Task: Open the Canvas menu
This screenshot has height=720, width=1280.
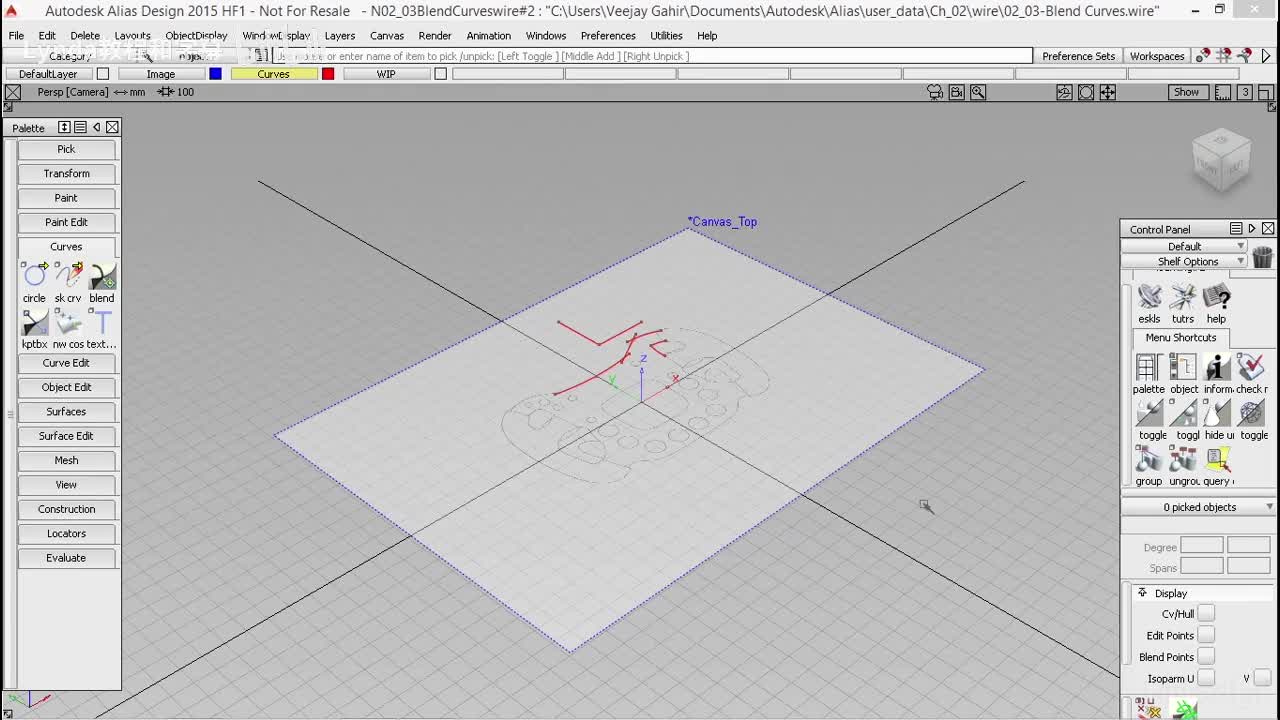Action: click(387, 35)
